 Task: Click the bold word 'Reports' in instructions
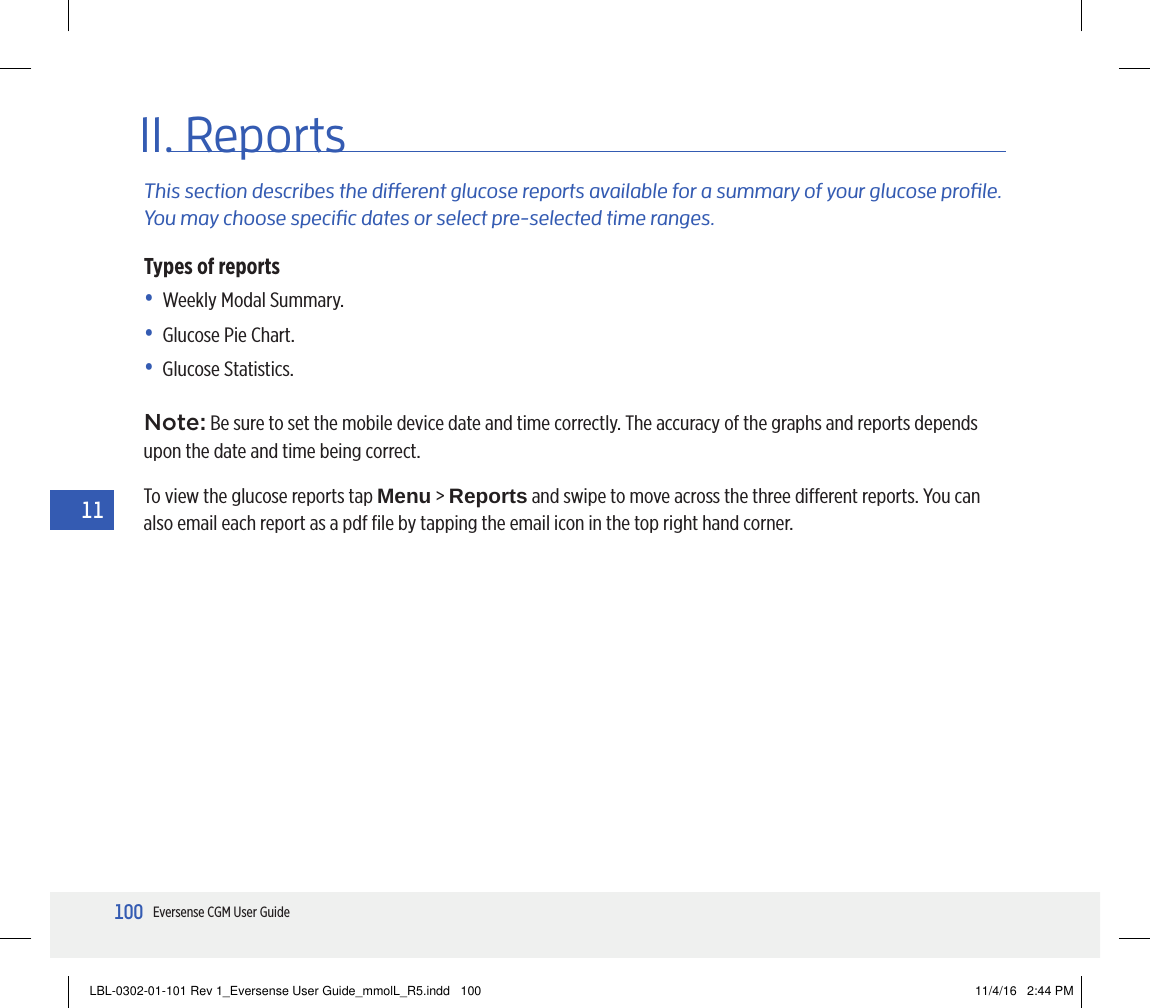pyautogui.click(x=488, y=497)
